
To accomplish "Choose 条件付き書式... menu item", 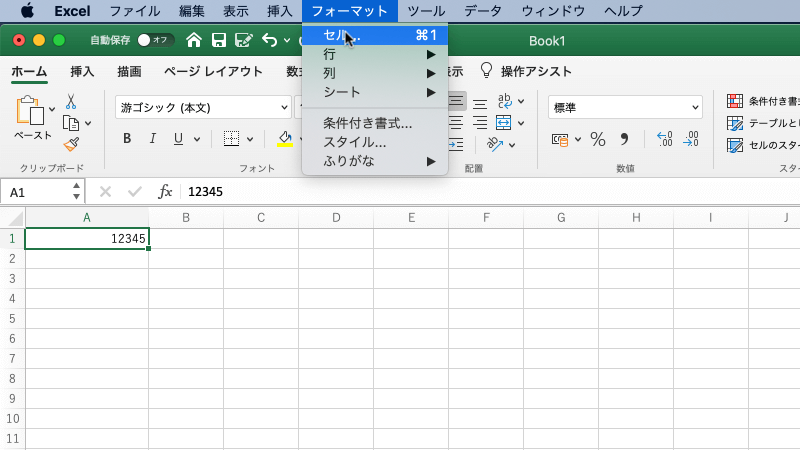I will (375, 123).
